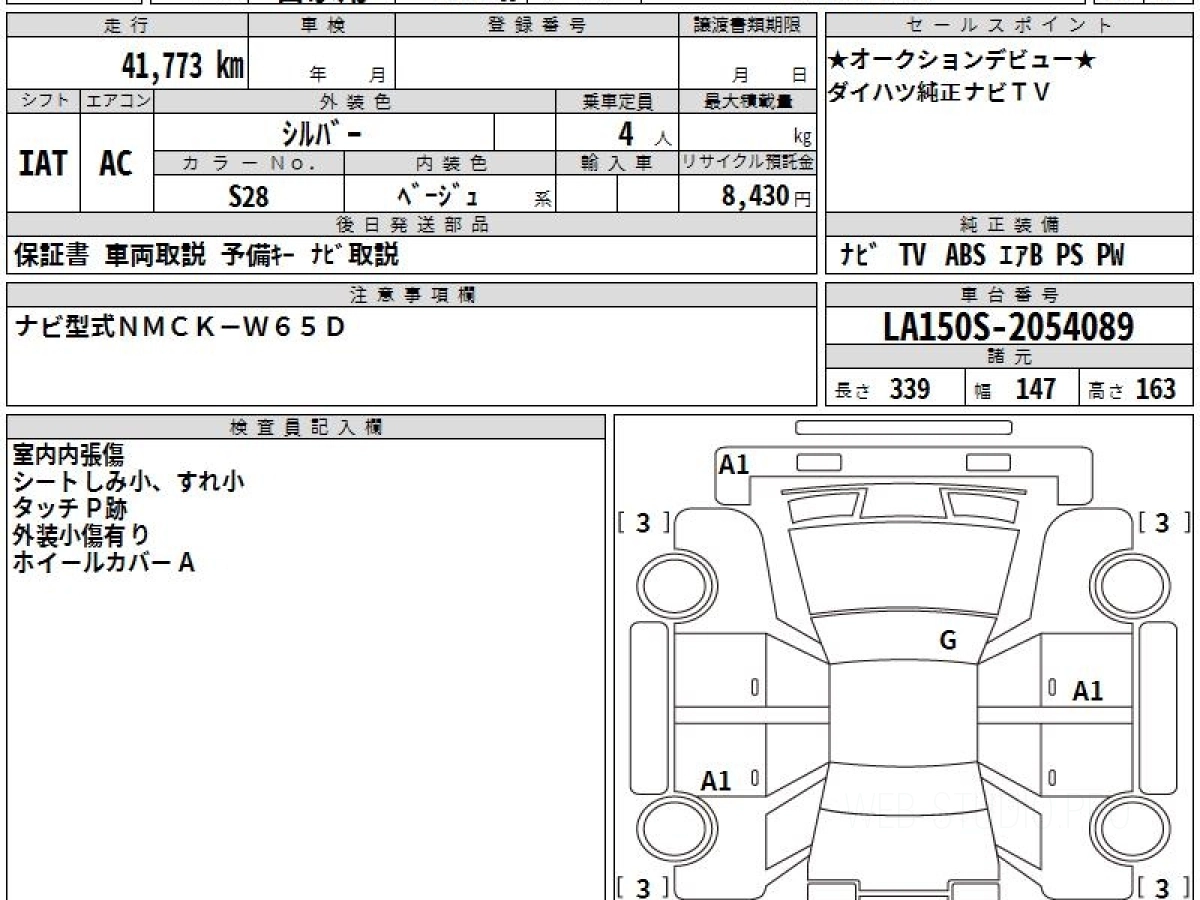Viewport: 1200px width, 900px height.
Task: Click the A1 mark at front bumper
Action: point(733,464)
